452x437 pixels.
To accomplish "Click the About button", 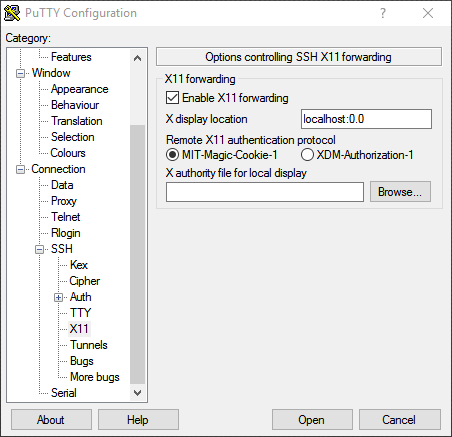I will pos(51,420).
